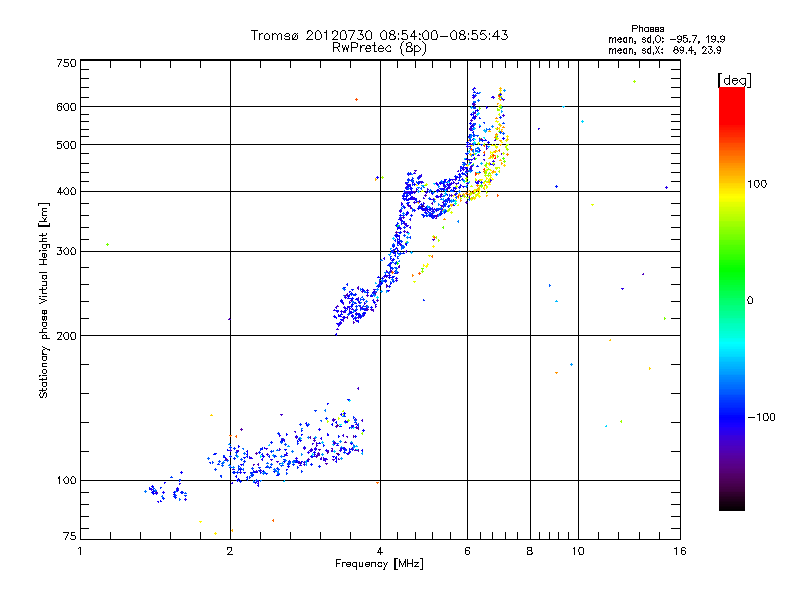Click the black bottom of the colorbar

tap(732, 503)
